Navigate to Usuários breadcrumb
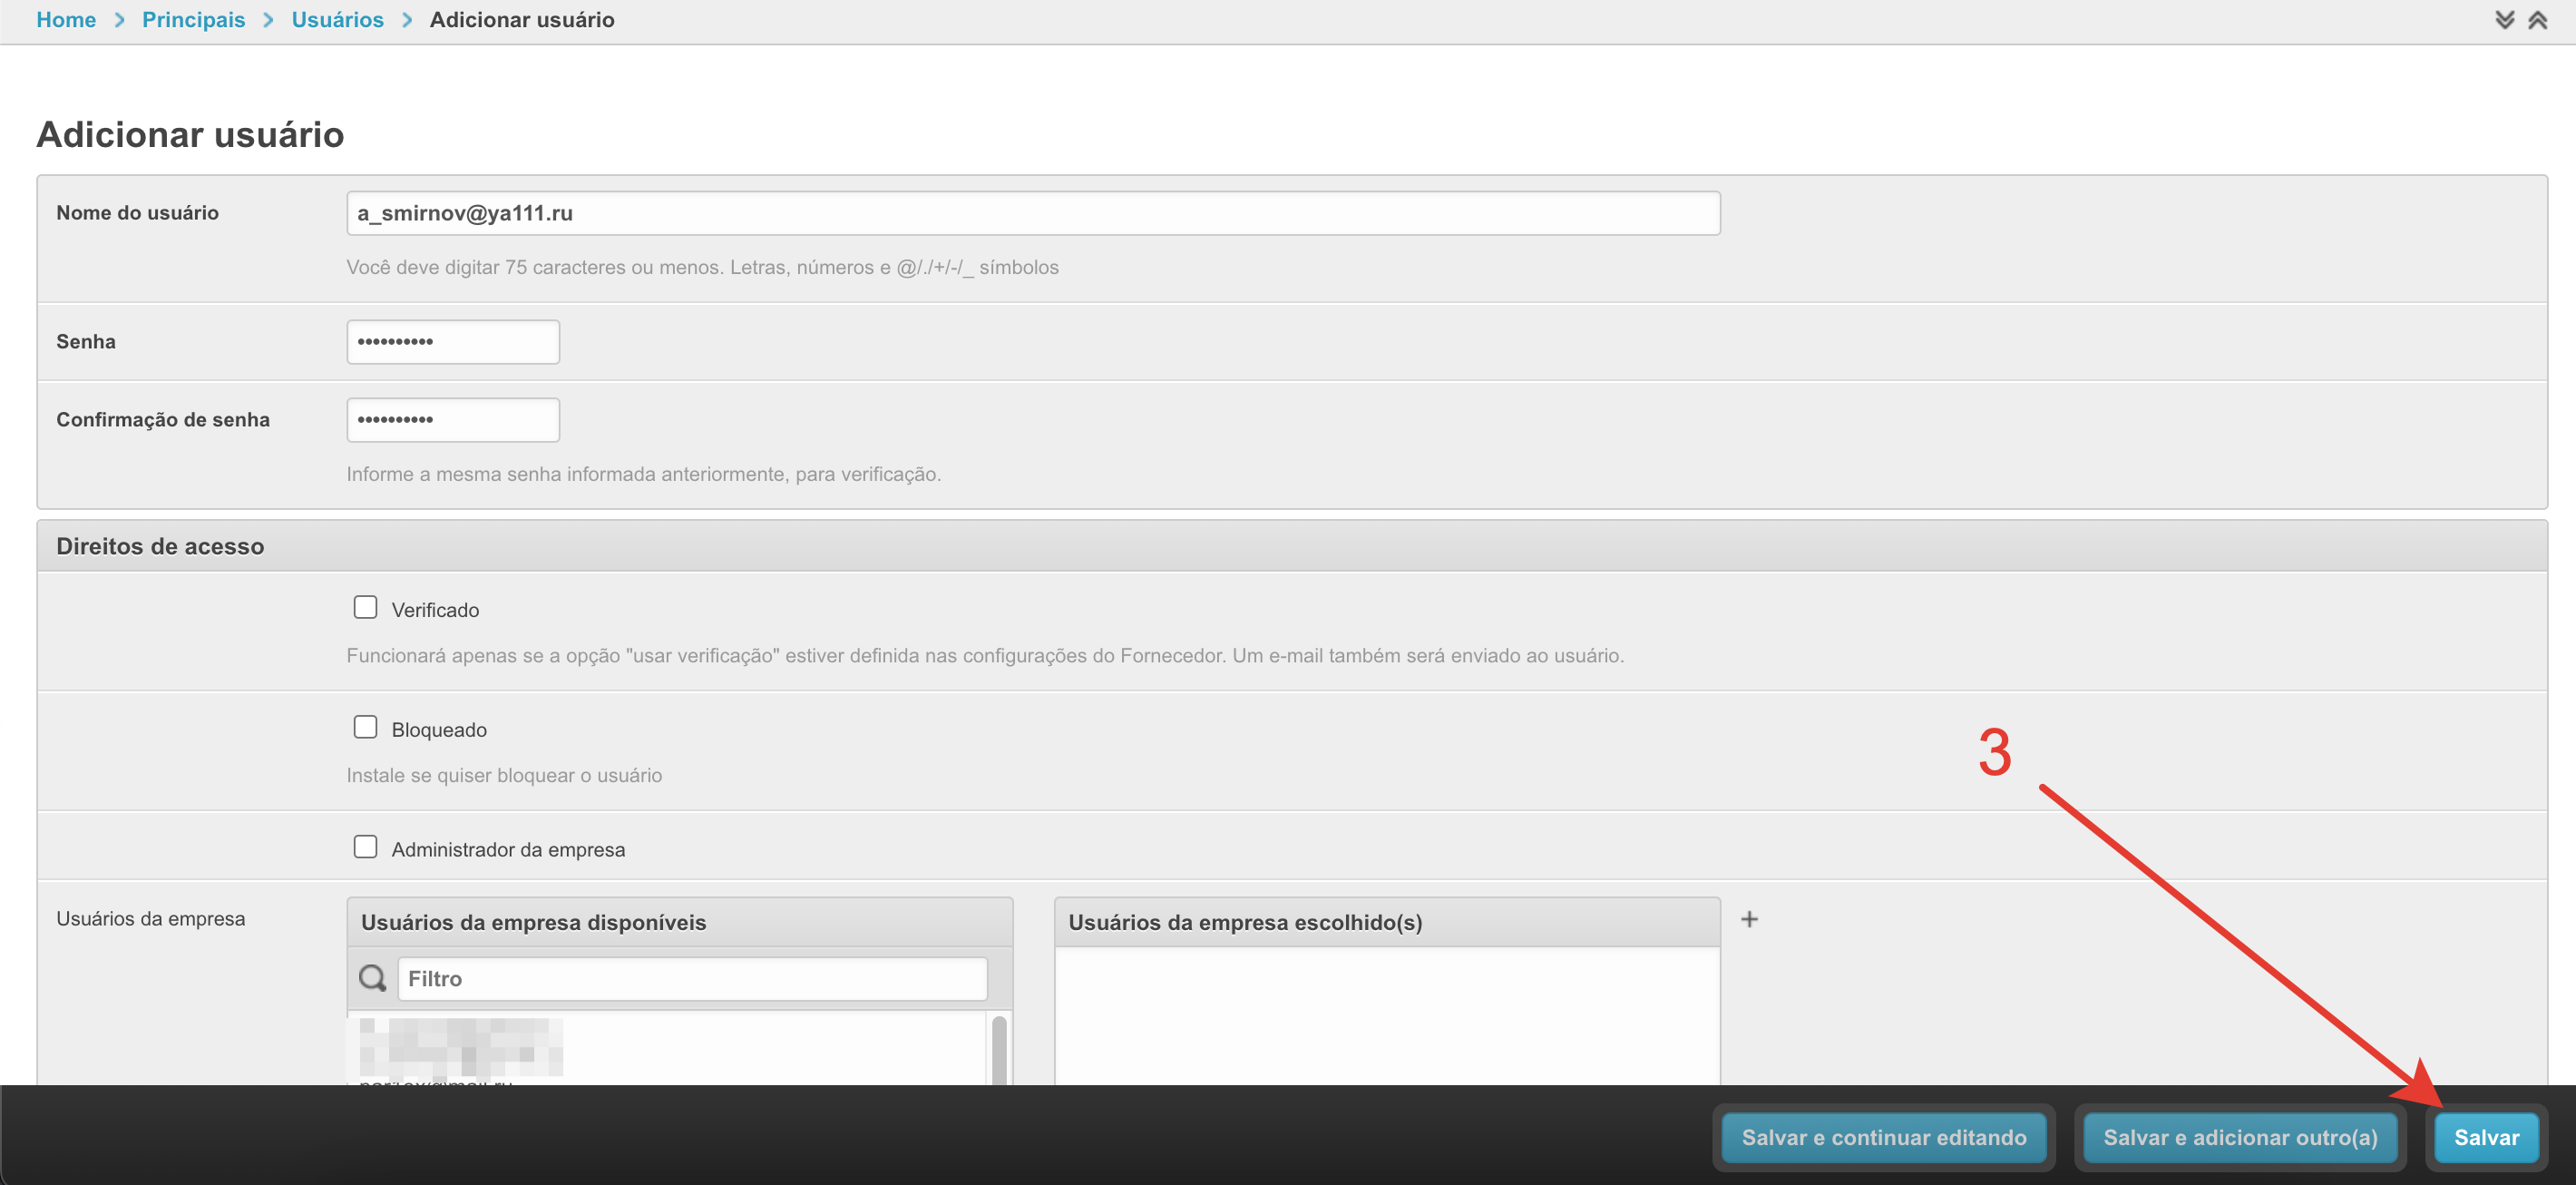This screenshot has width=2576, height=1185. pyautogui.click(x=337, y=20)
